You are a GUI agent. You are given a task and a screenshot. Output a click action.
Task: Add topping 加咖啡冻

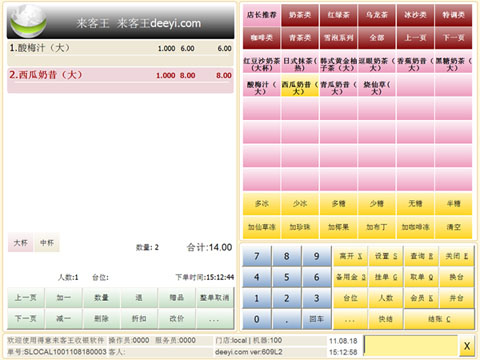pos(415,227)
